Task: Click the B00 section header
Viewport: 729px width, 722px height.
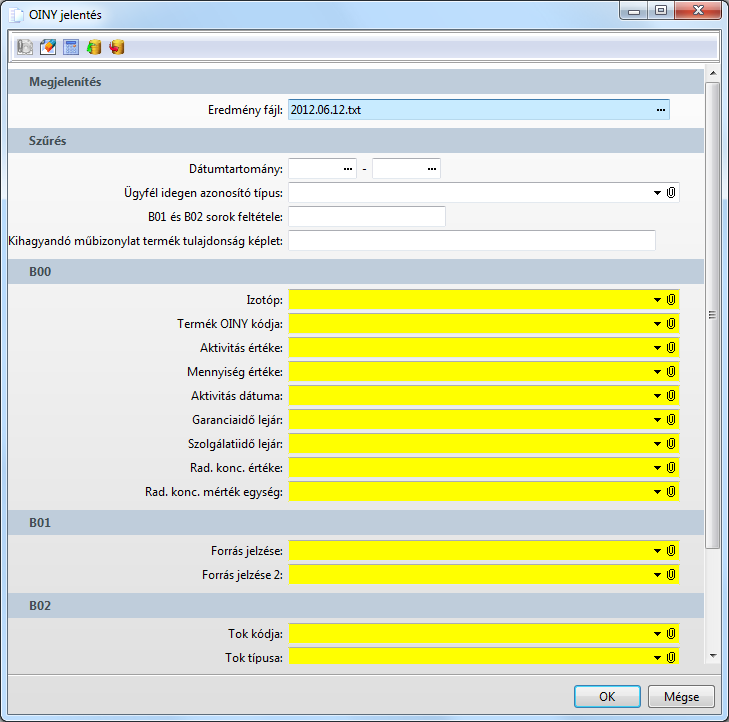Action: [x=356, y=272]
